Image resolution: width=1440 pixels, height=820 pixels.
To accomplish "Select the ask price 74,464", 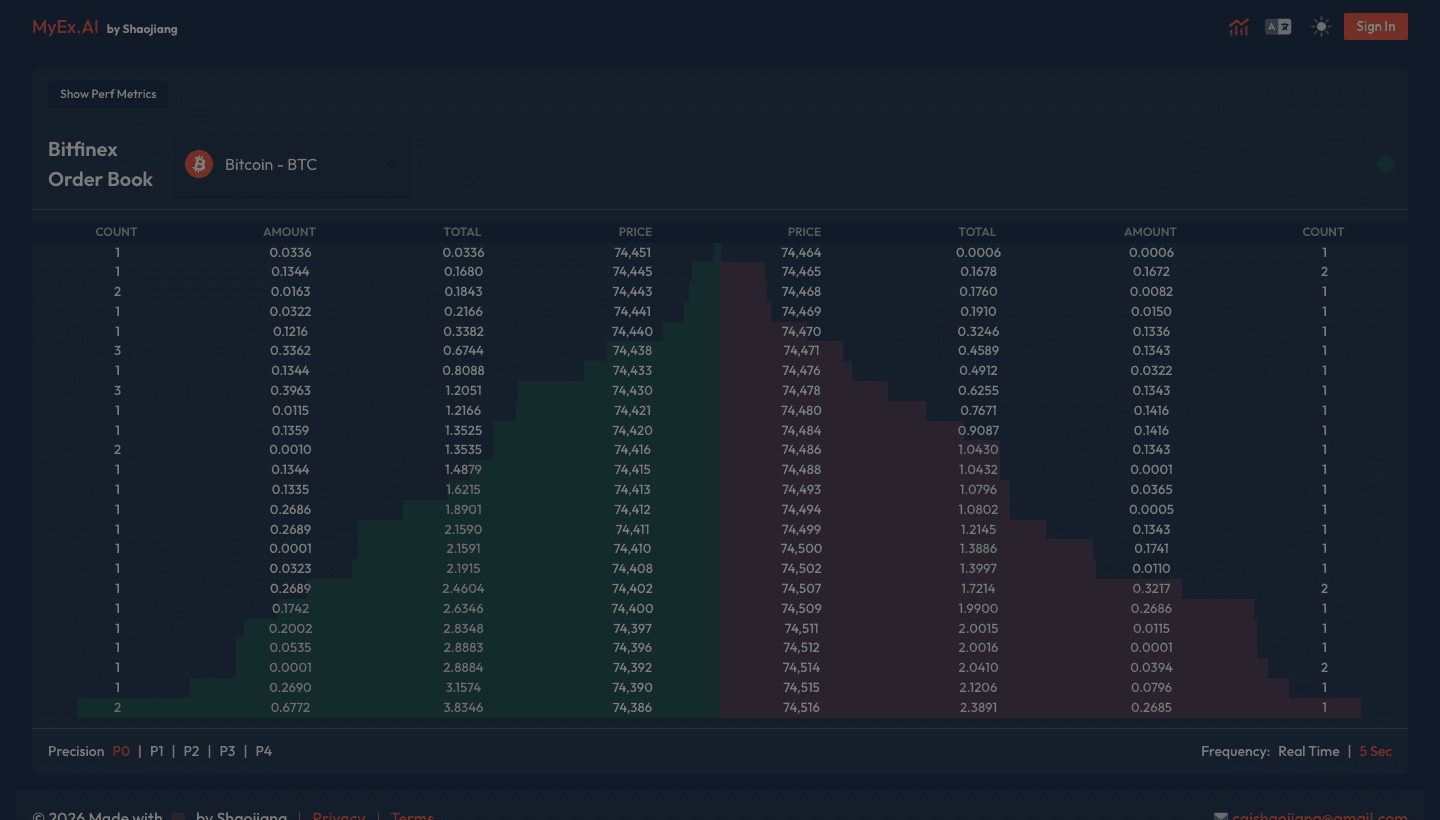I will [802, 252].
